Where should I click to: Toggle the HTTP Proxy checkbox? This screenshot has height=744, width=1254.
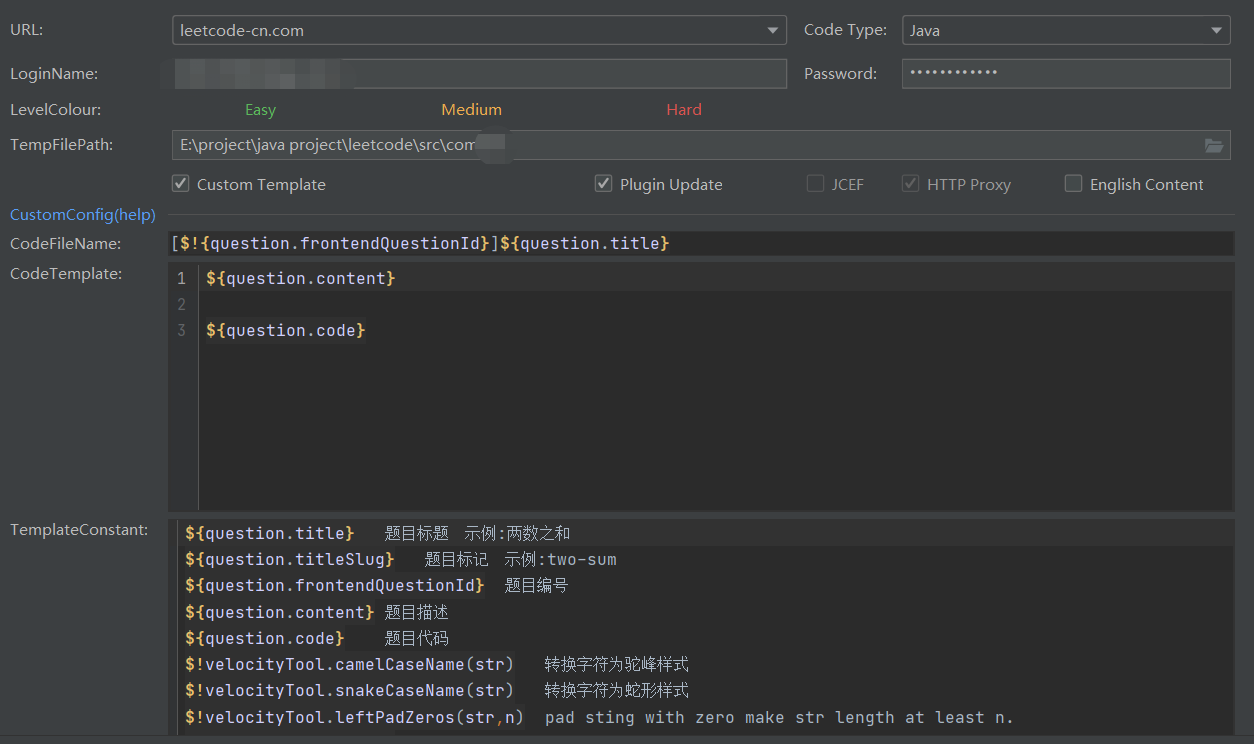point(910,184)
